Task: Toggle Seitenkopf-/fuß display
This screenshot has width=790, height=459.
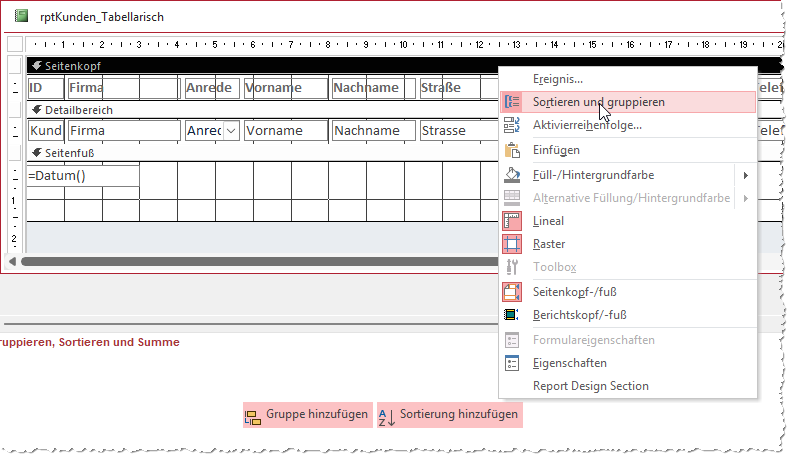Action: point(512,292)
